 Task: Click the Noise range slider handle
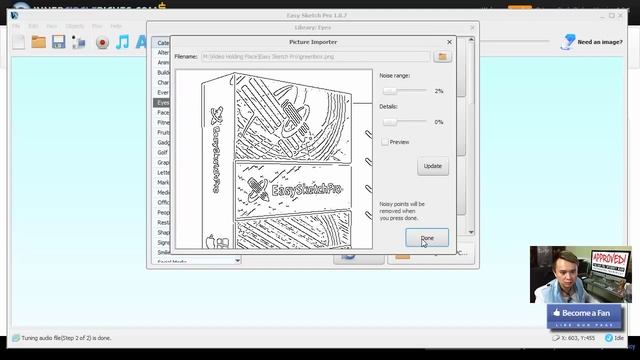pos(389,91)
